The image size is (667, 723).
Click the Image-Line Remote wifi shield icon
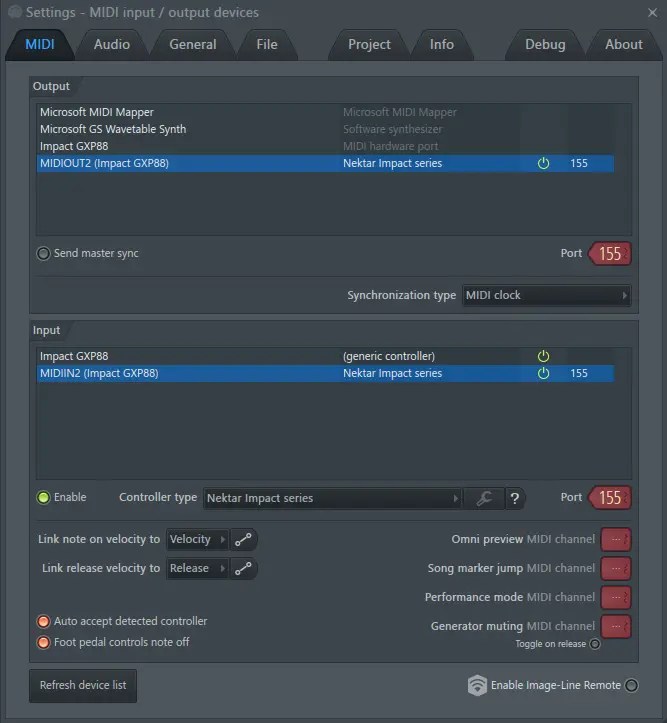click(x=477, y=685)
